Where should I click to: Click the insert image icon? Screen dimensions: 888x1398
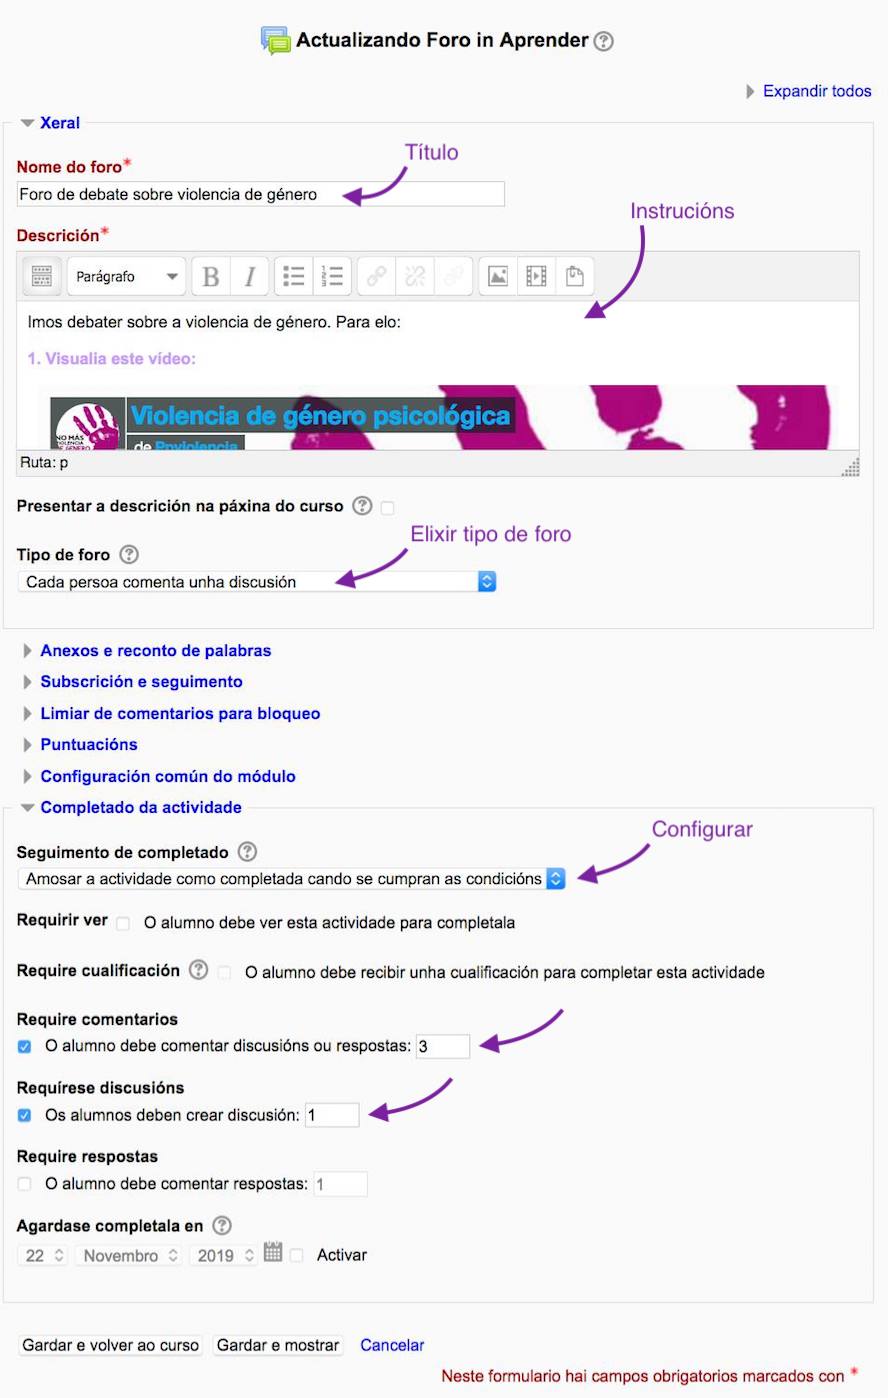498,277
